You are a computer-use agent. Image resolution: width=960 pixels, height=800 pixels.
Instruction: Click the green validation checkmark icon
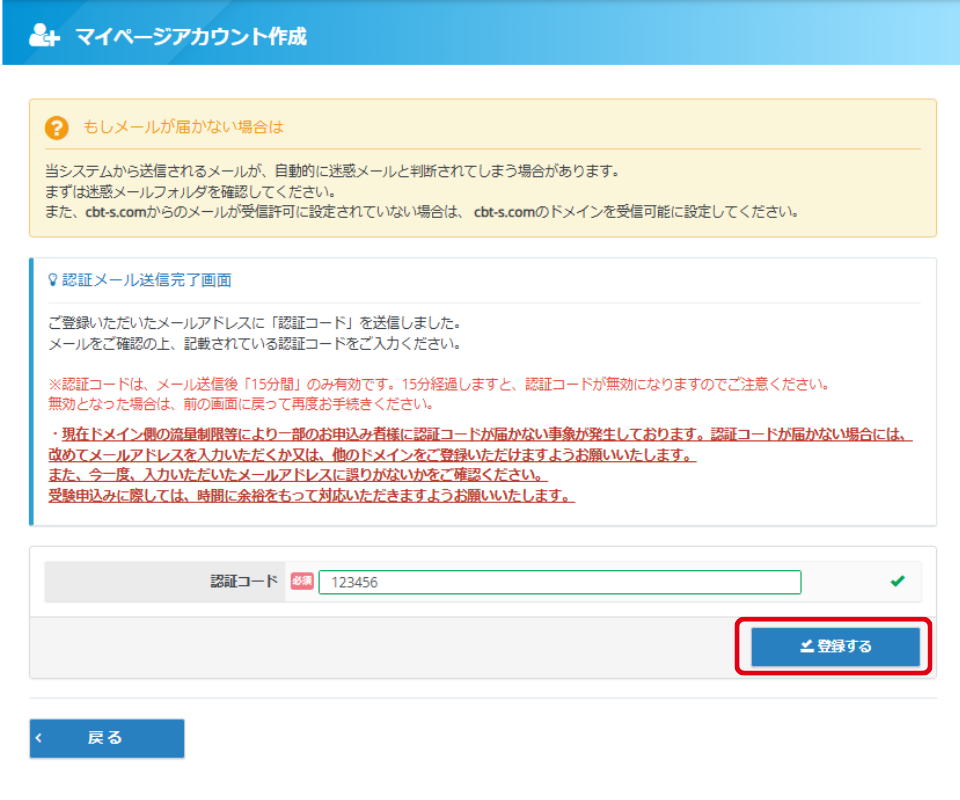[898, 581]
